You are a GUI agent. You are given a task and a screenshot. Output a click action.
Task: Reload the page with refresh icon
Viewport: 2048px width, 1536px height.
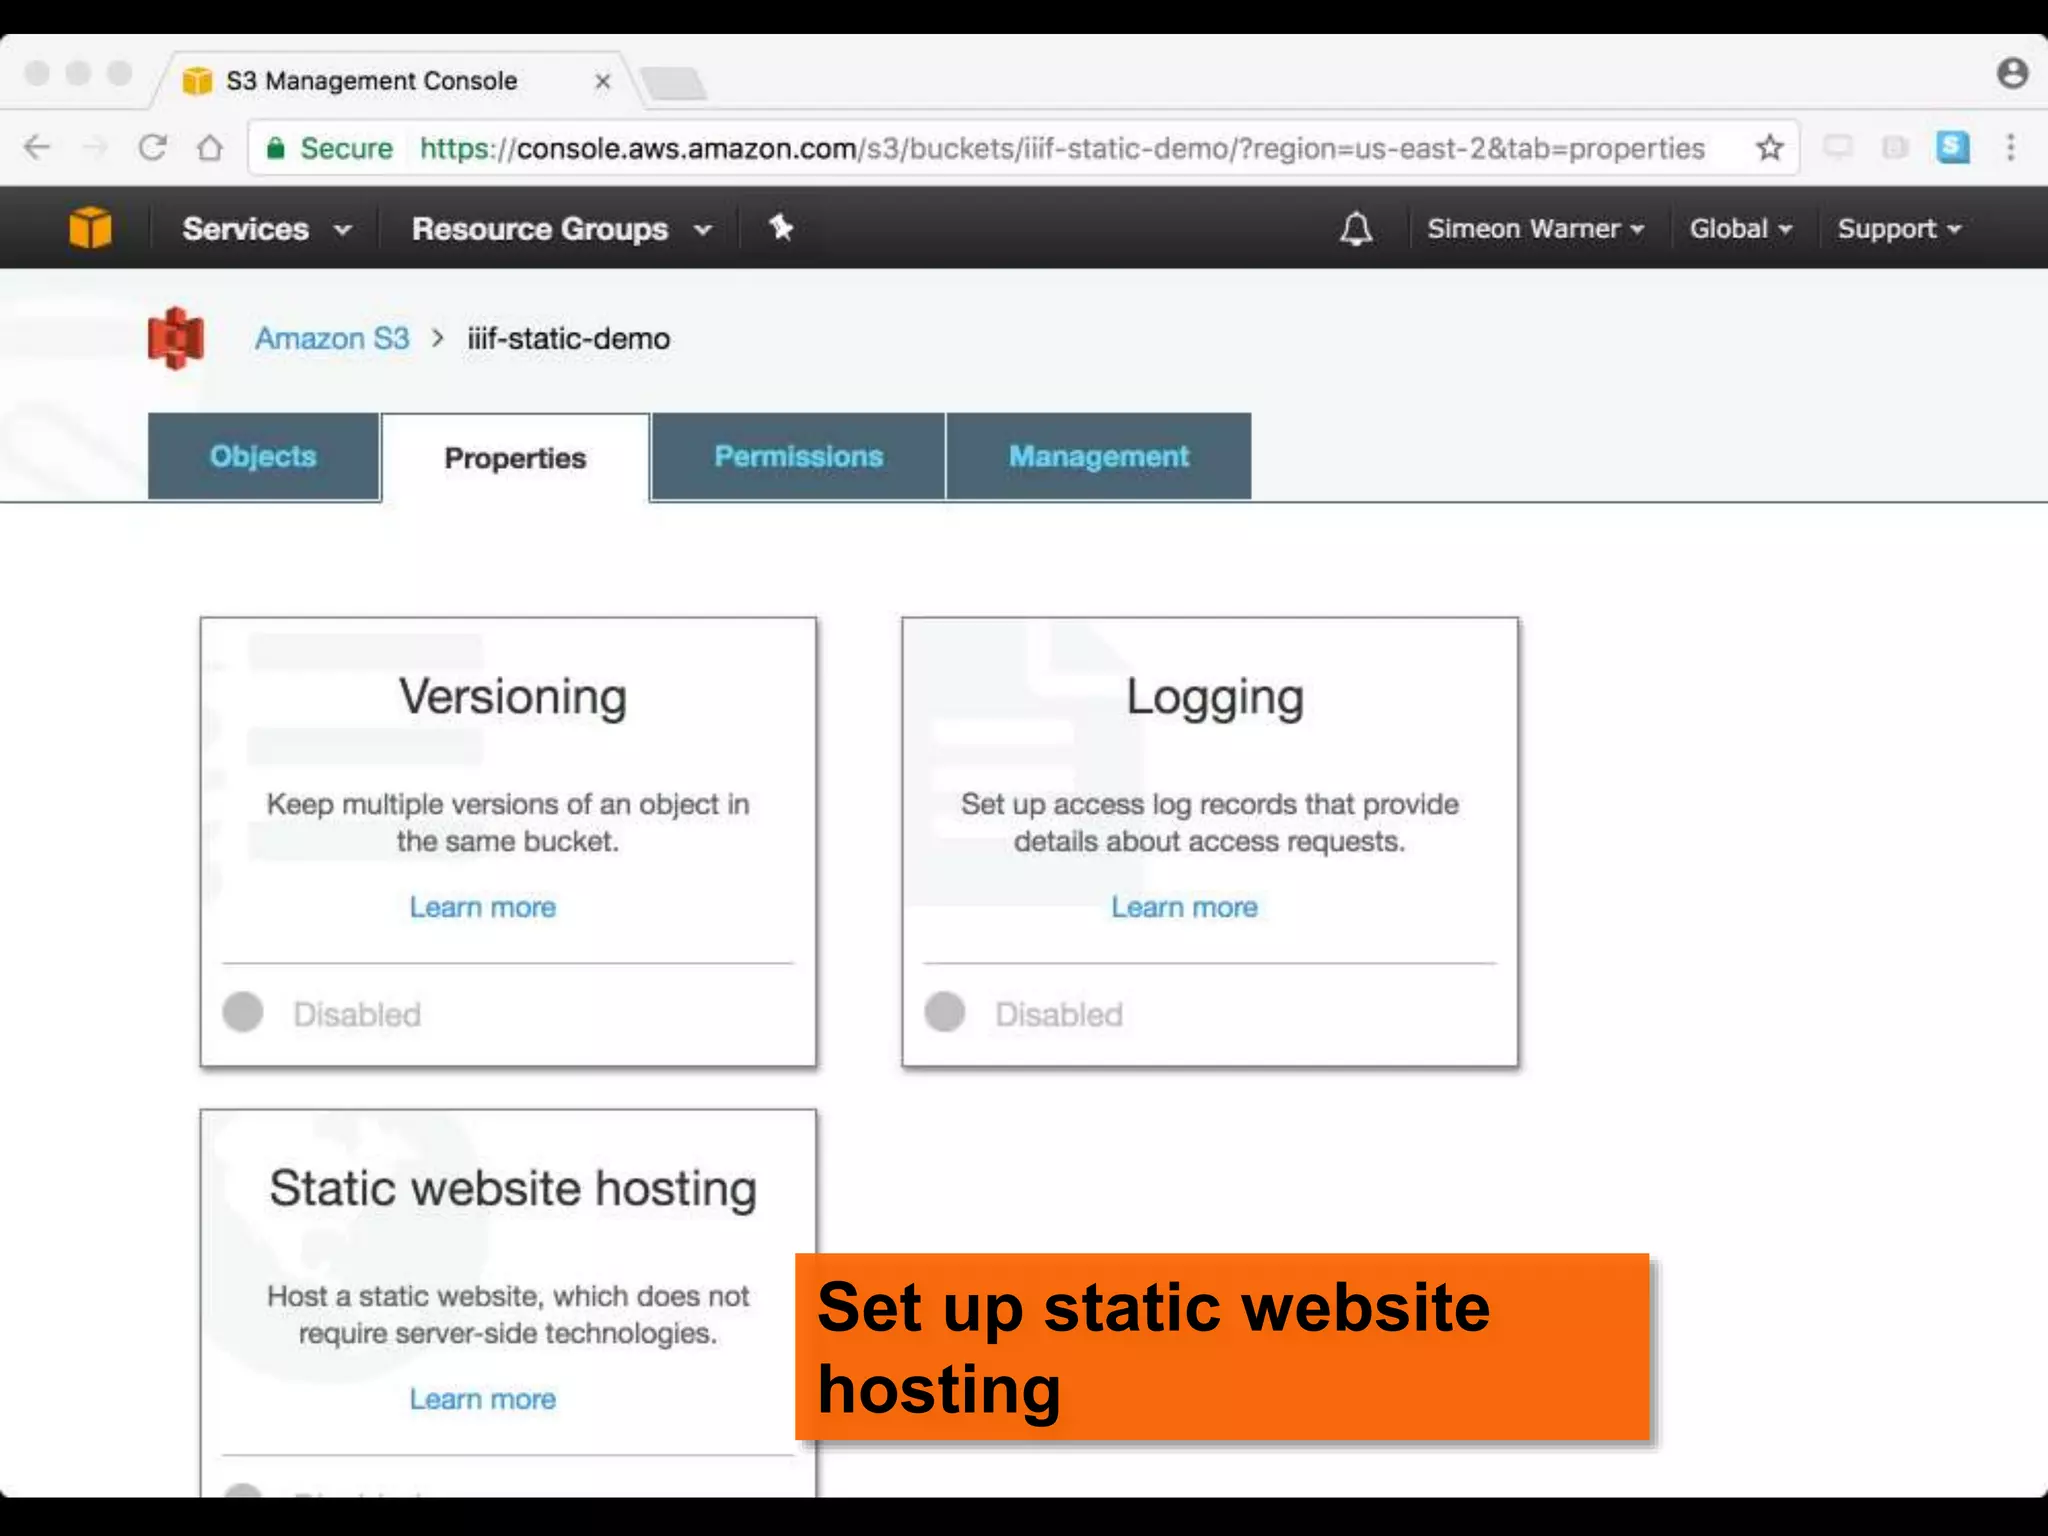tap(152, 148)
